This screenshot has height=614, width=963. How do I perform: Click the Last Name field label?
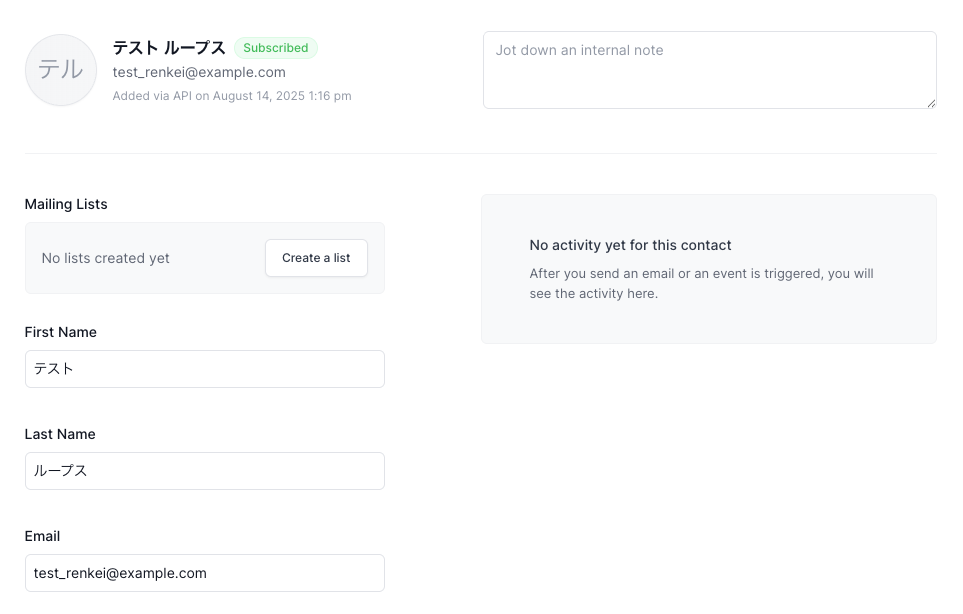point(60,434)
